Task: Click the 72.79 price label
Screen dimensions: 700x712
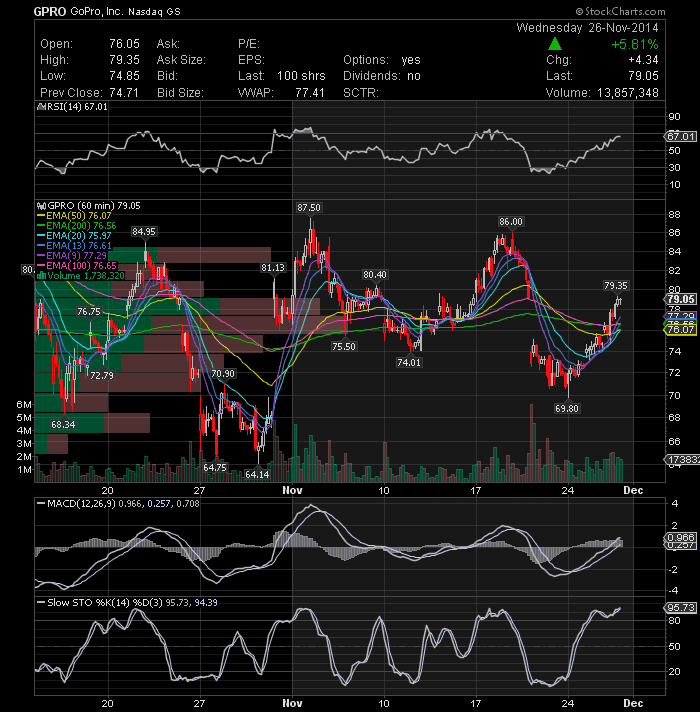Action: 102,376
